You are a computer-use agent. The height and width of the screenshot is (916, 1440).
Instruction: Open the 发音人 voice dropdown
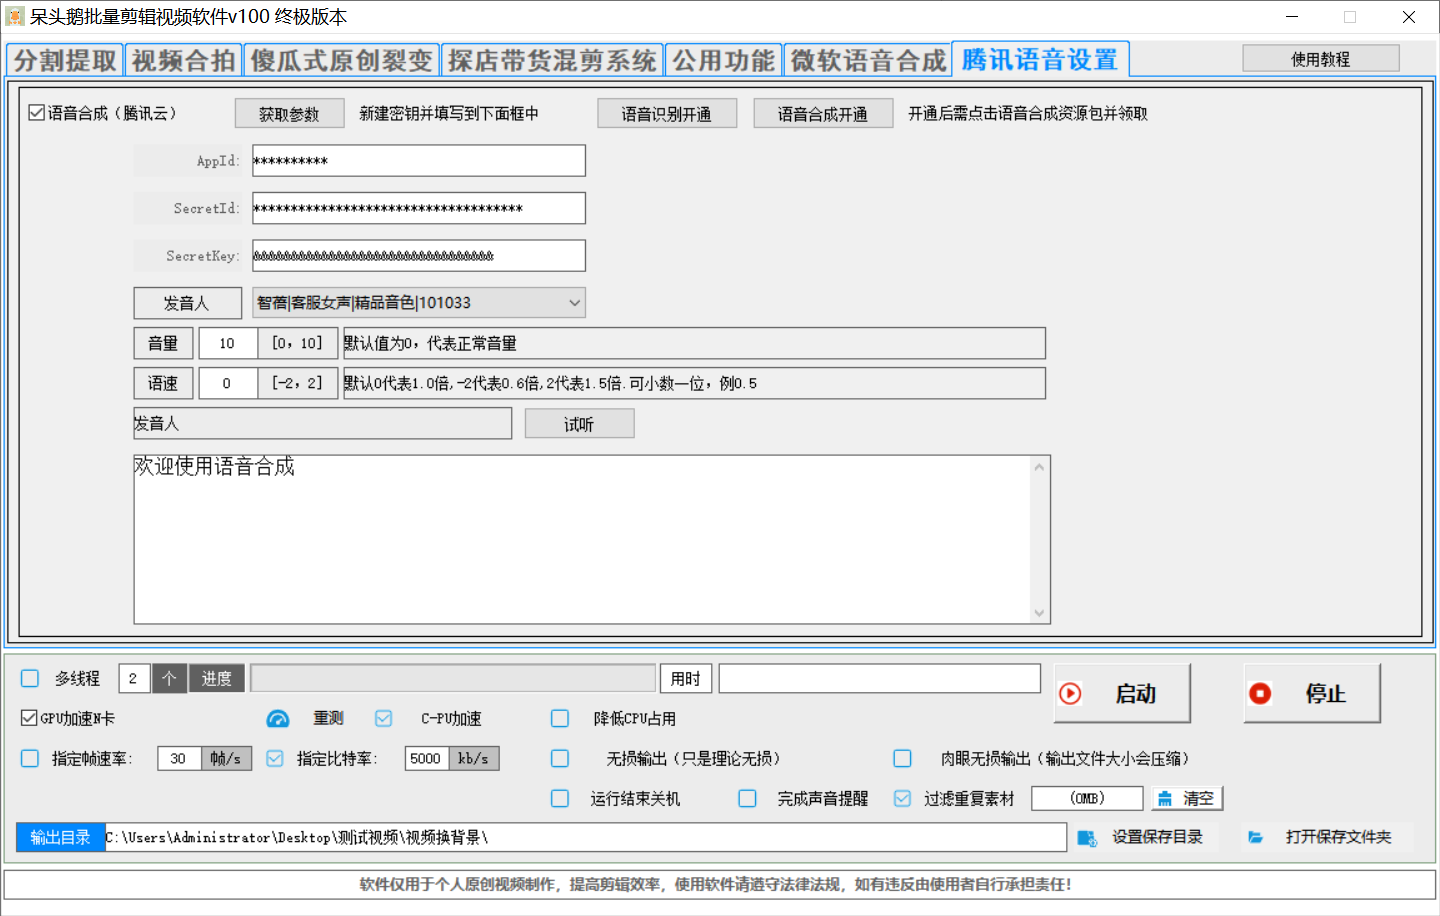point(419,303)
